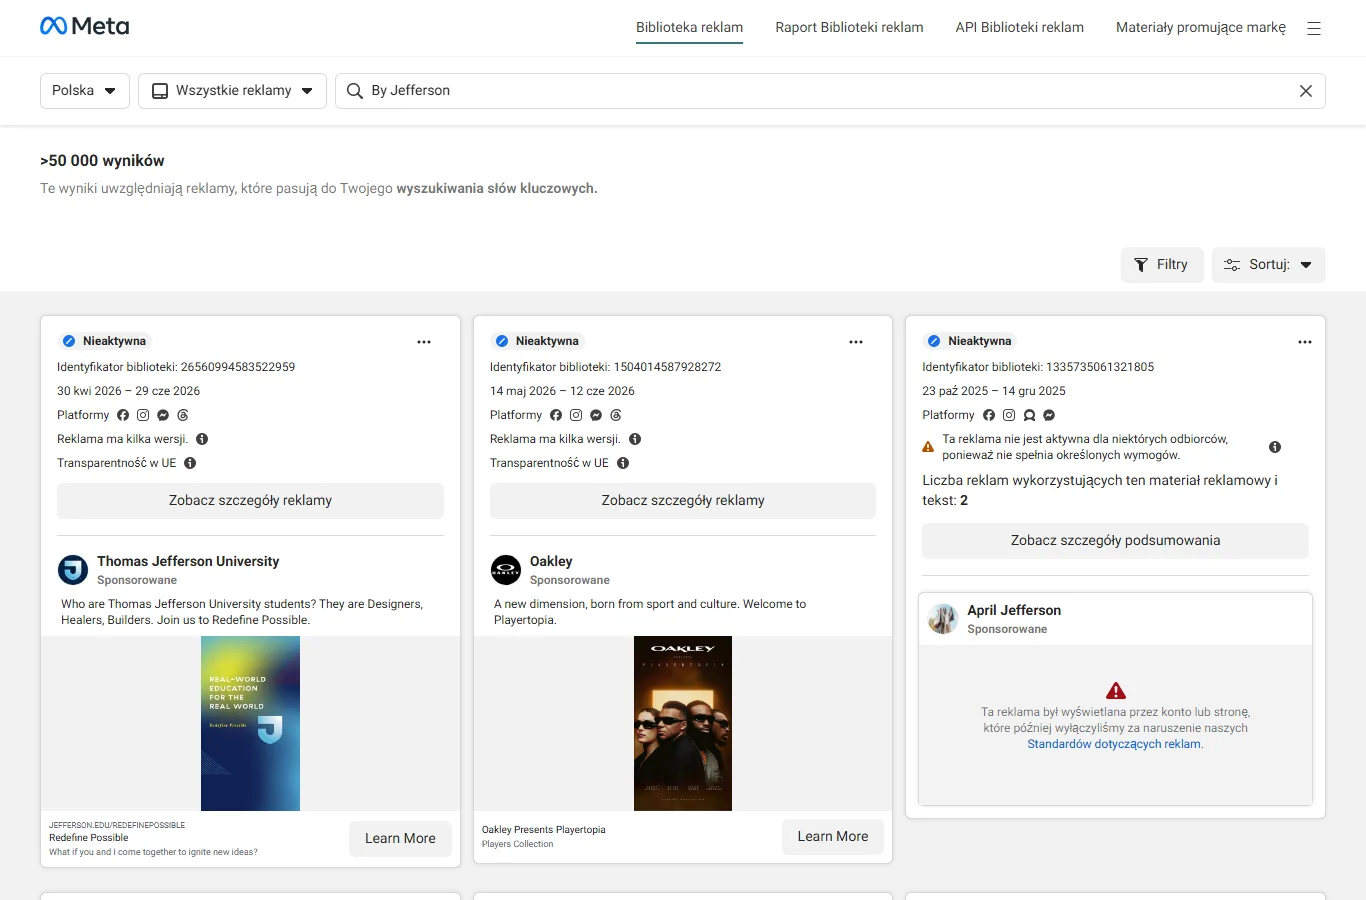Open the Thomas Jefferson University ad image

pos(250,724)
